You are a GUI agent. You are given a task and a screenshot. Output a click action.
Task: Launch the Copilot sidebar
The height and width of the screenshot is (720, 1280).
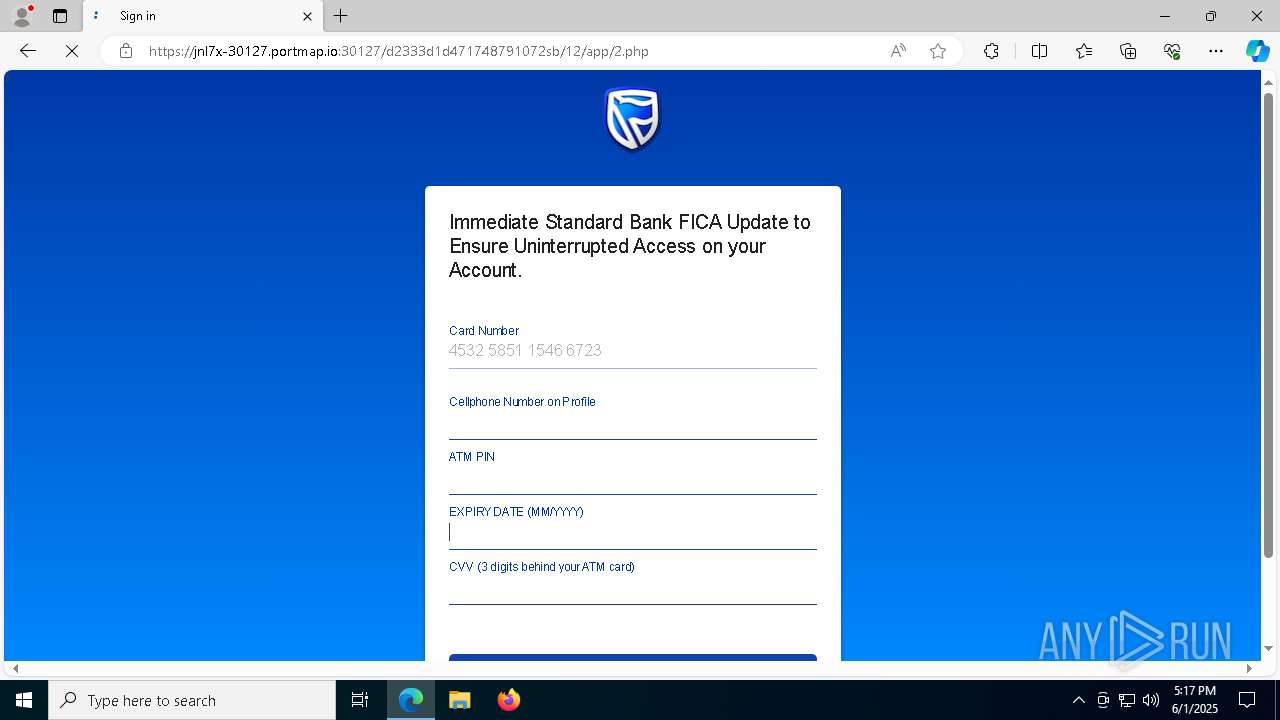1257,51
